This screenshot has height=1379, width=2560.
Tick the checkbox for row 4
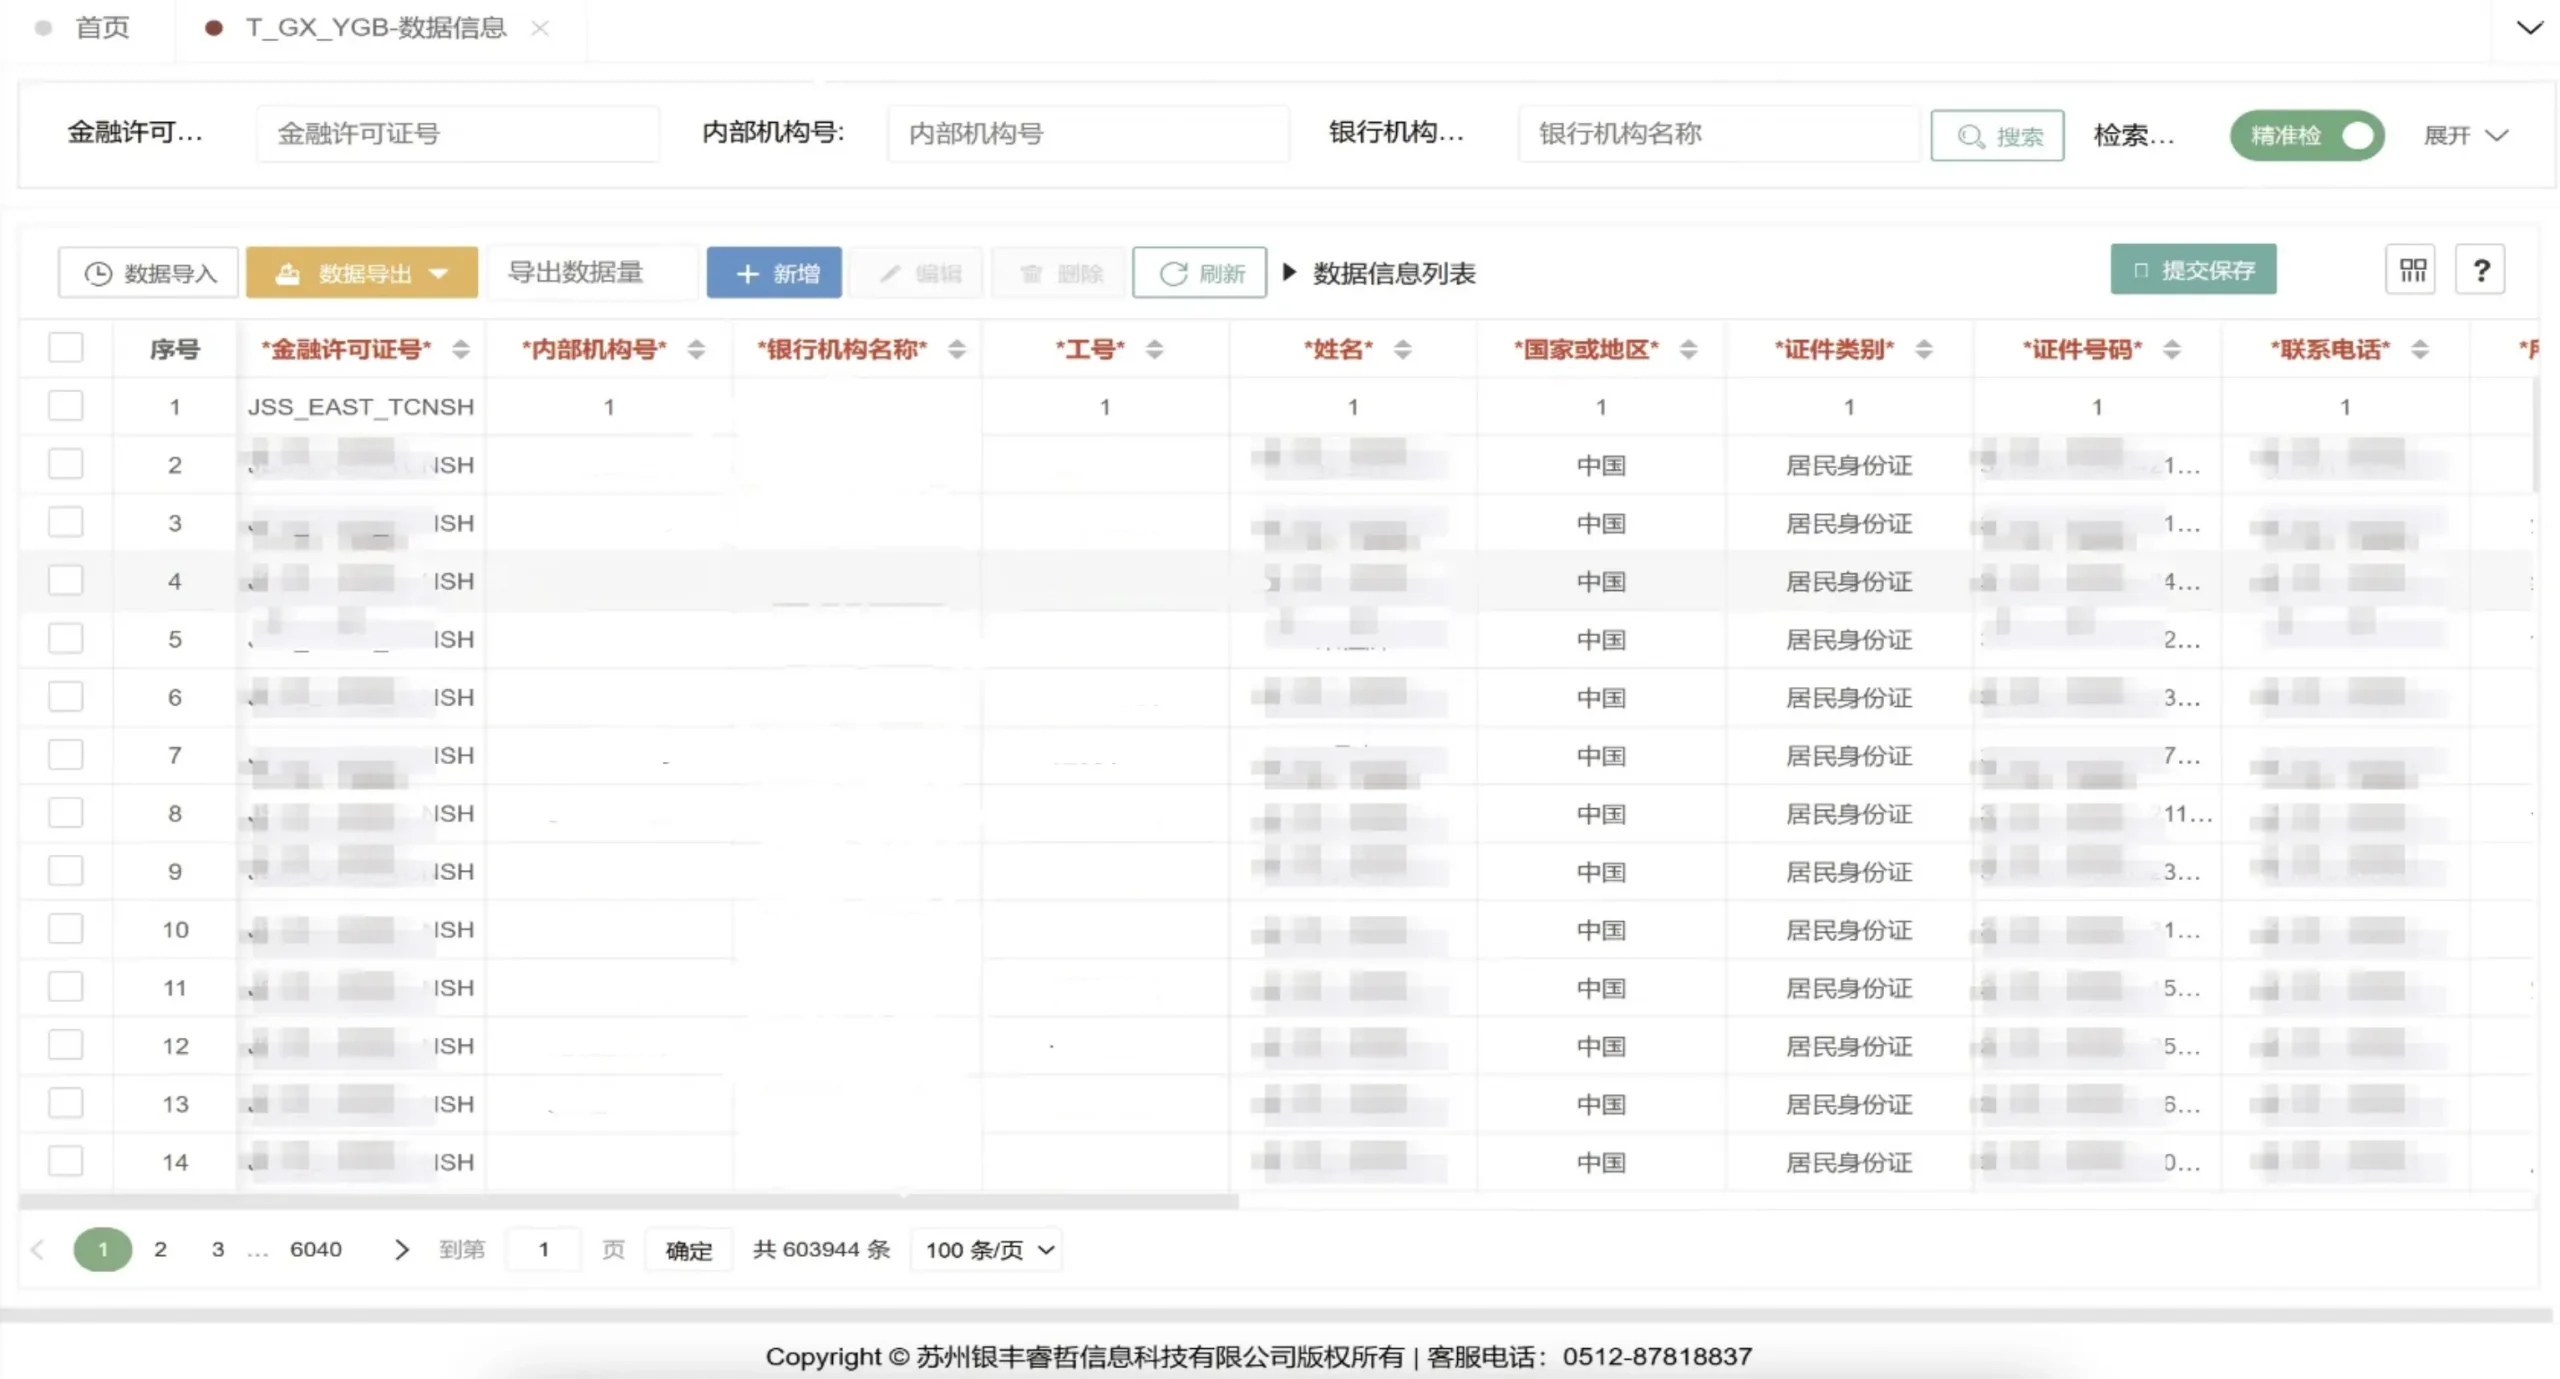(x=66, y=580)
